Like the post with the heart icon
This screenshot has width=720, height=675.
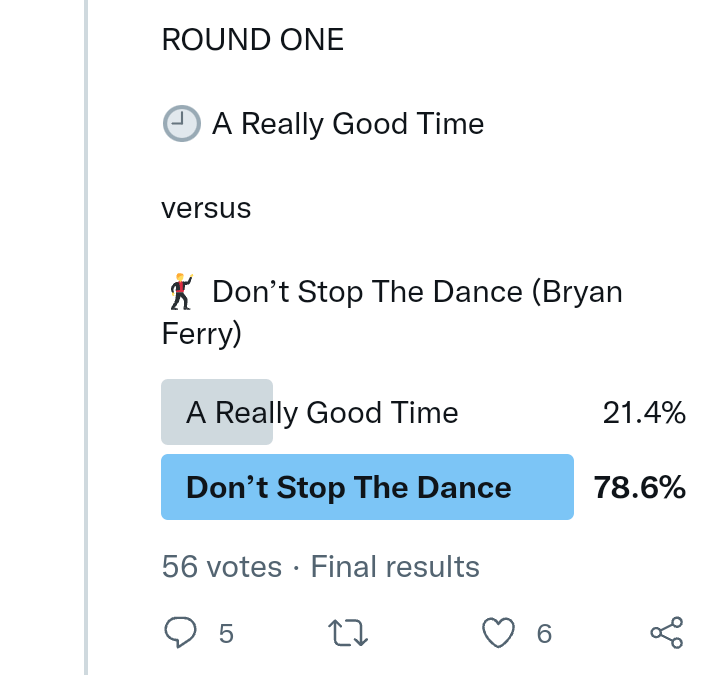tap(498, 632)
